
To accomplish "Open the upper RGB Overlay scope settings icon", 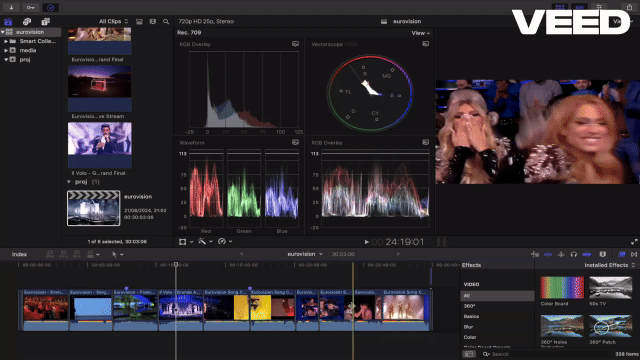I will [295, 44].
